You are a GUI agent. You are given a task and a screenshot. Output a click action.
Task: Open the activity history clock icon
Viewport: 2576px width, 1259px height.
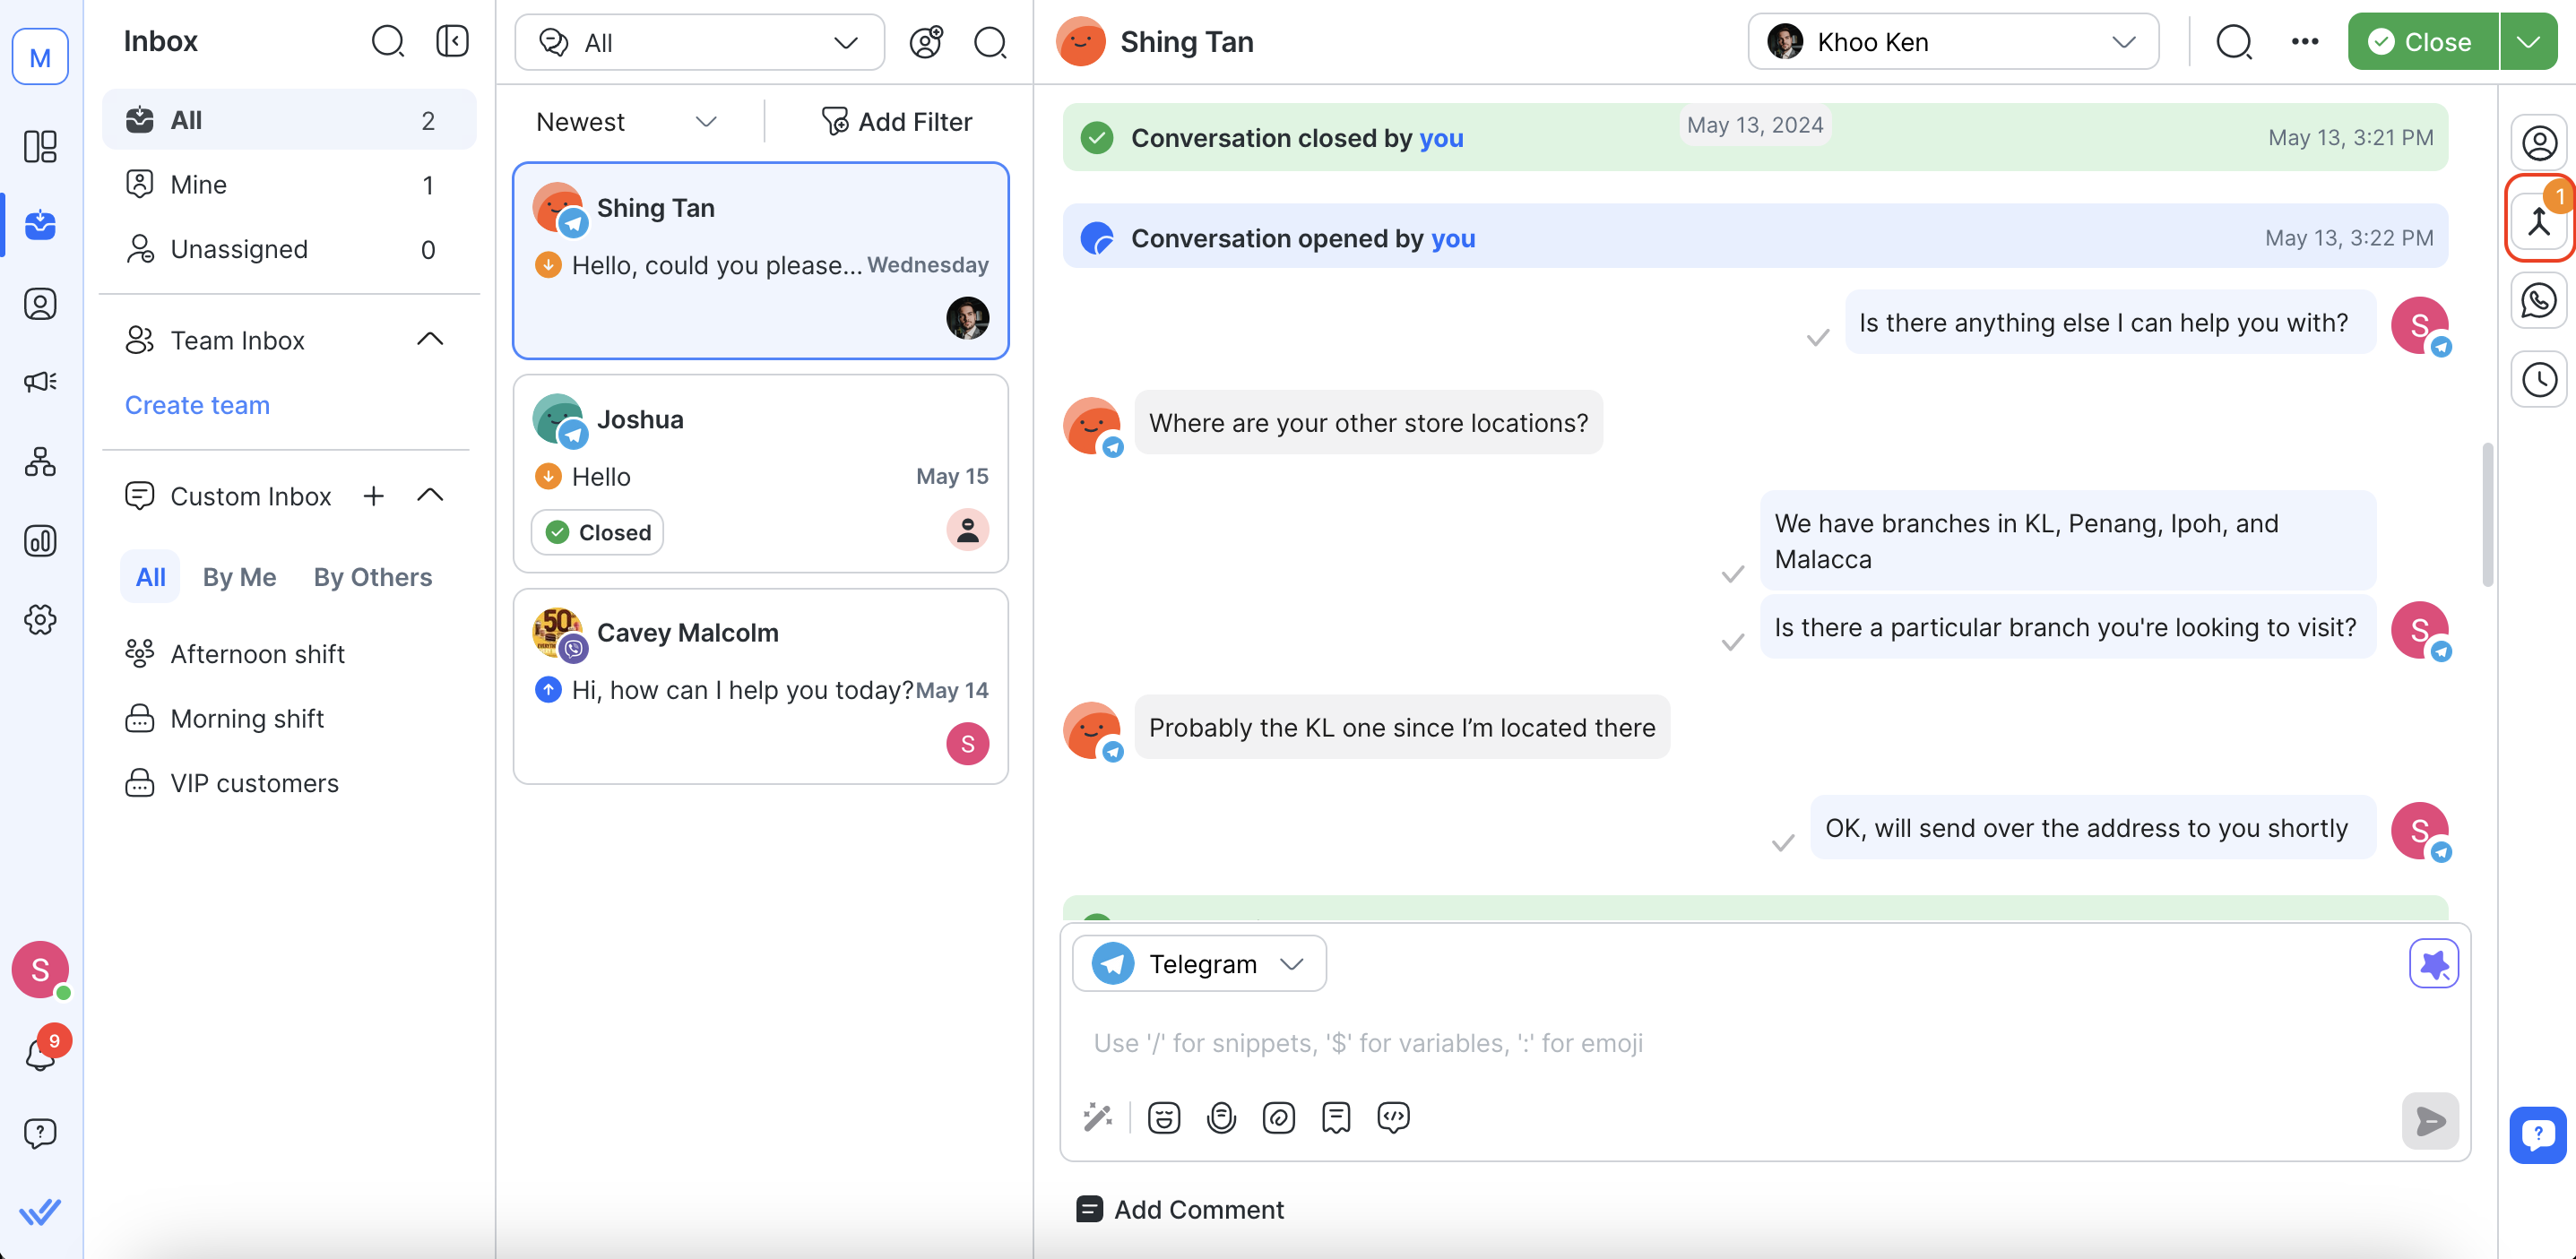pos(2539,380)
